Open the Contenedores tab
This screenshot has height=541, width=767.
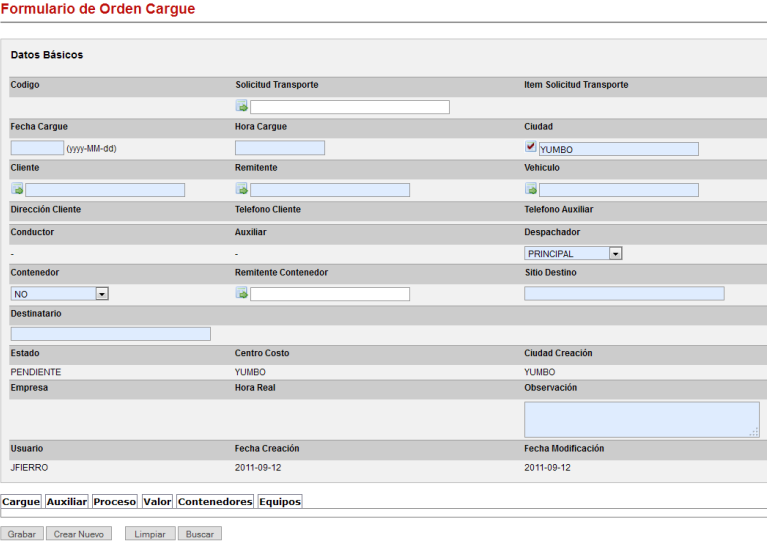tap(215, 502)
